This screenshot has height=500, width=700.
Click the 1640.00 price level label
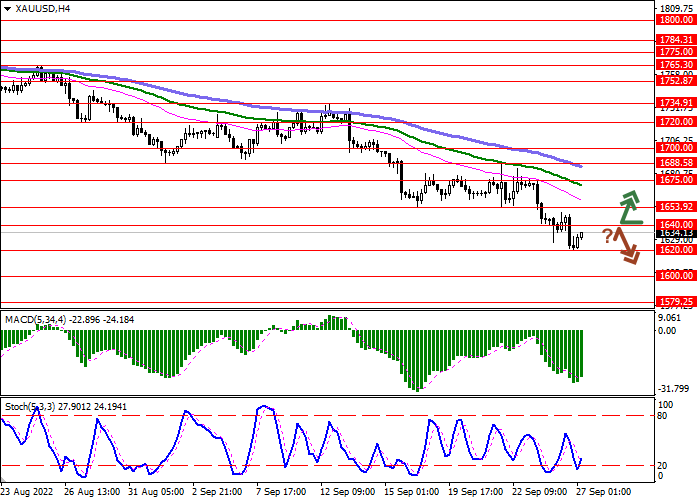click(676, 225)
